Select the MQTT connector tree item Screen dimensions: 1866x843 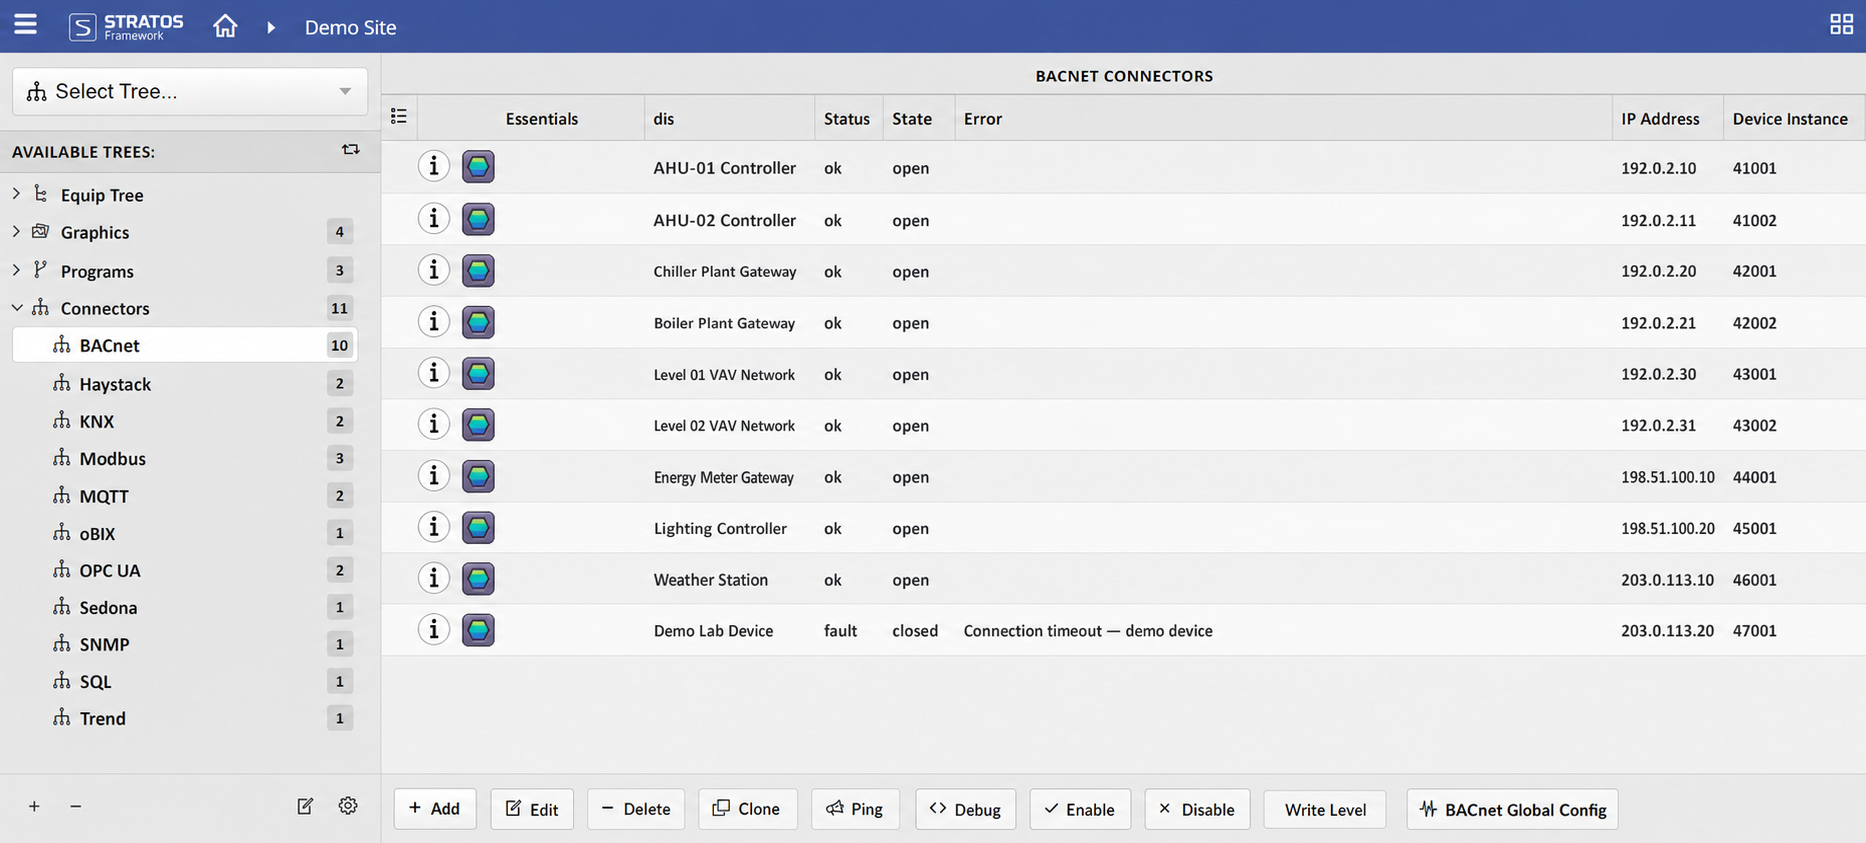(x=185, y=496)
